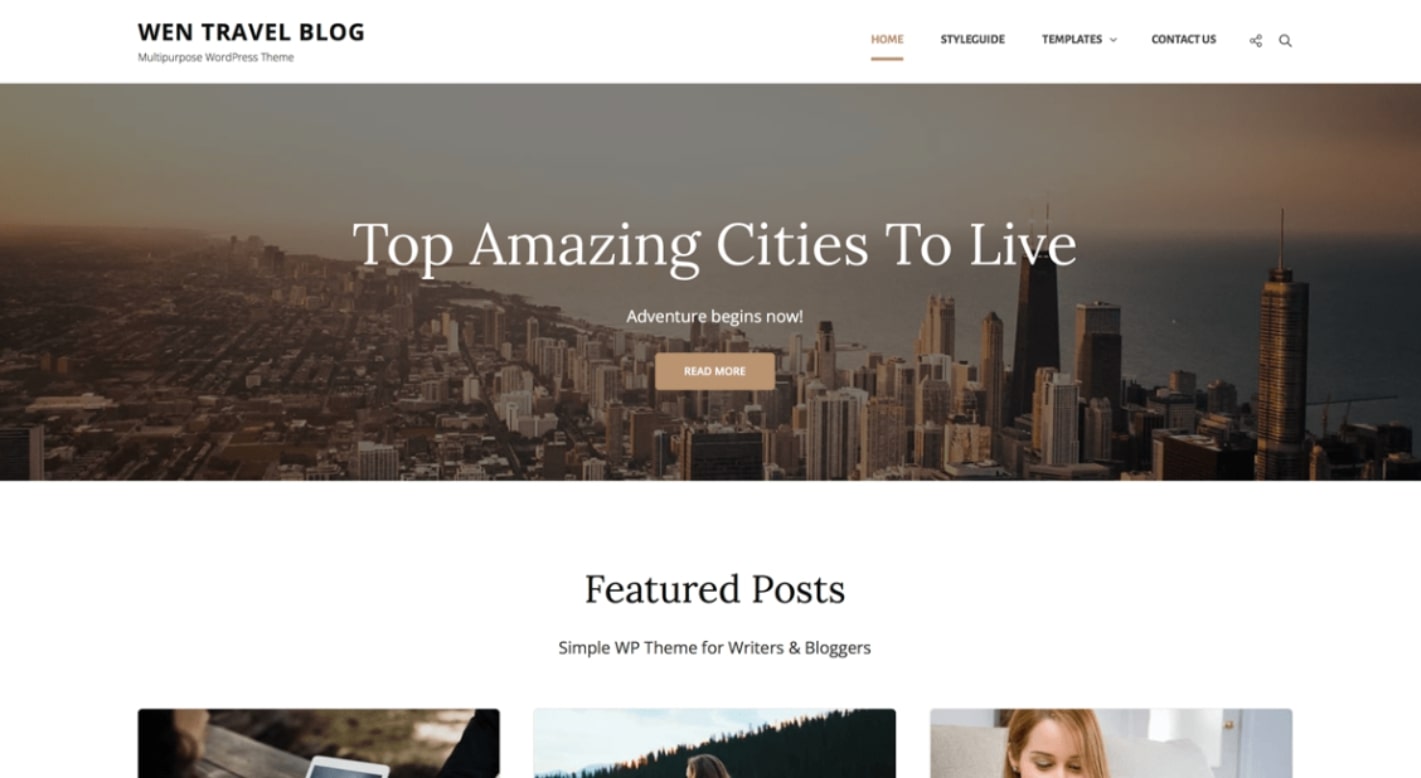Click the Simple WP Theme for Writers text

714,648
